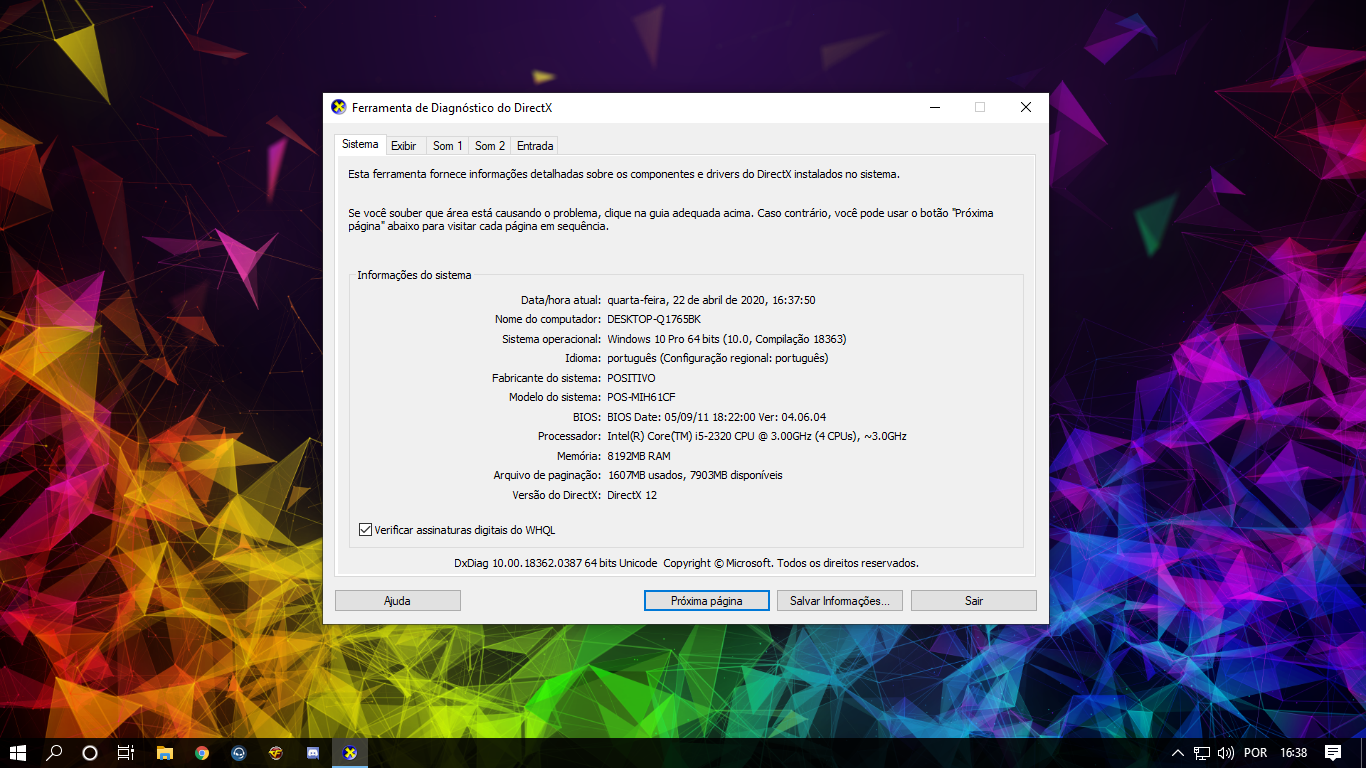This screenshot has height=768, width=1366.
Task: Click the Memória label
Action: 578,456
